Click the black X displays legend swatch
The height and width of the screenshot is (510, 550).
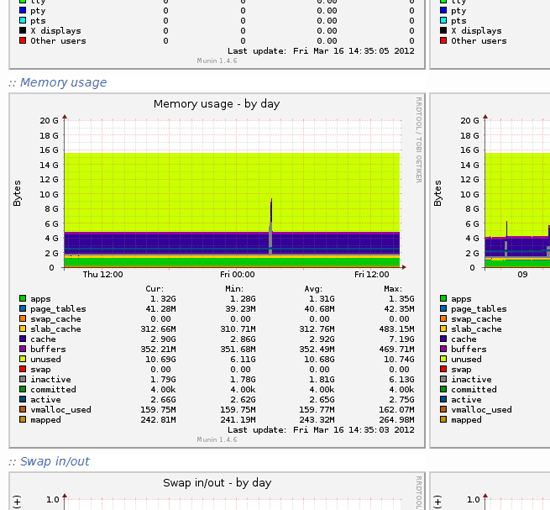[22, 31]
